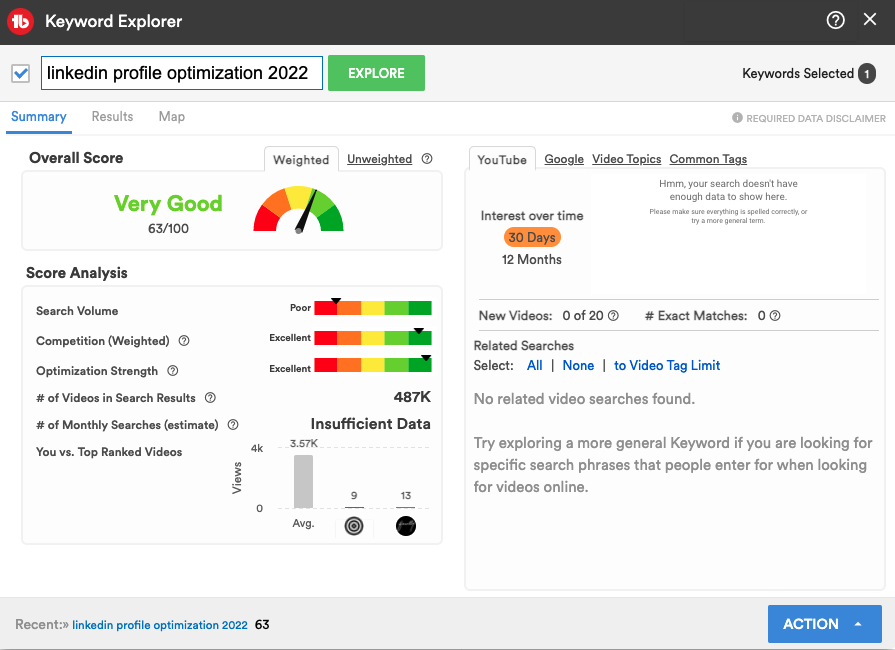This screenshot has width=895, height=650.
Task: Open the Video Topics tab
Action: 626,159
